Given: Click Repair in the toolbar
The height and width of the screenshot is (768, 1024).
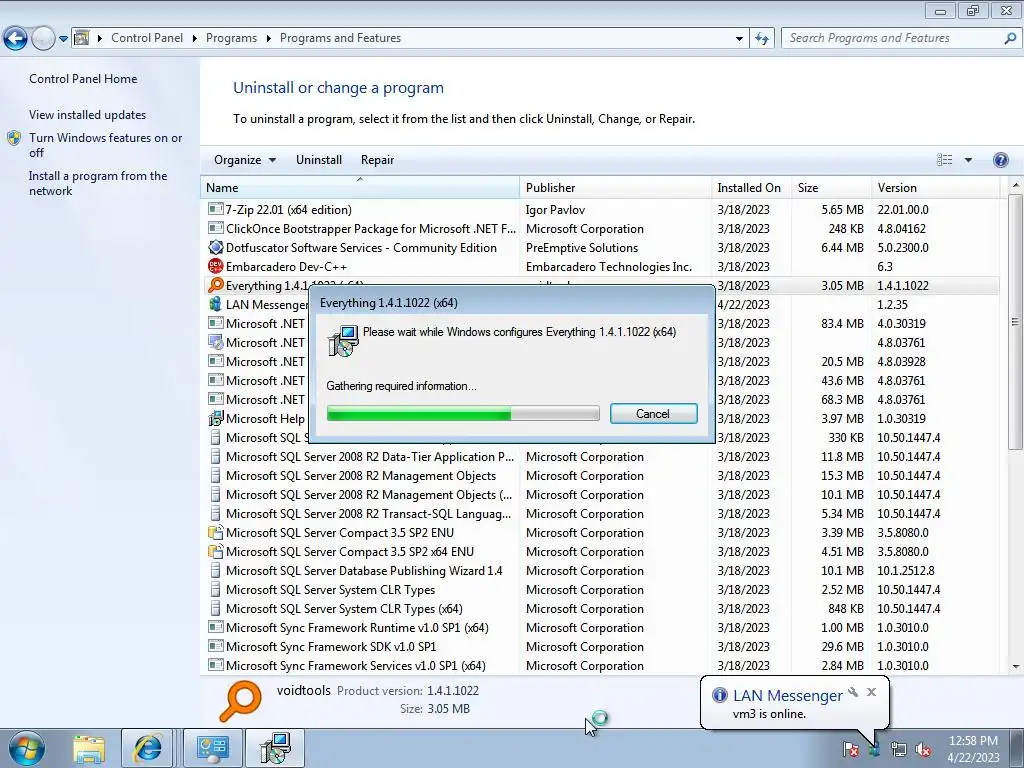Looking at the screenshot, I should coord(377,160).
